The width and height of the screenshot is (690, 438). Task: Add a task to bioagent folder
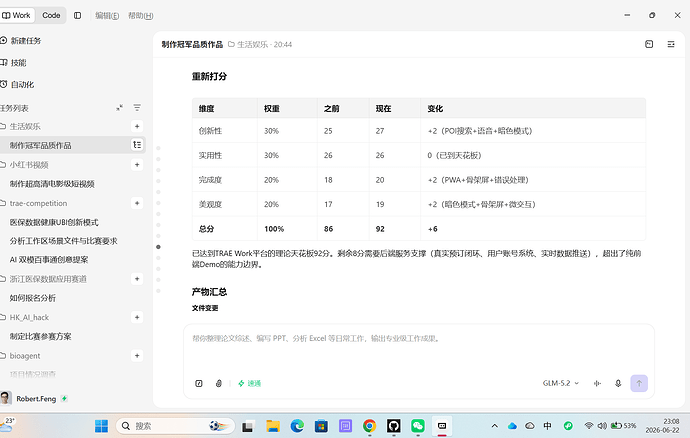coord(137,355)
